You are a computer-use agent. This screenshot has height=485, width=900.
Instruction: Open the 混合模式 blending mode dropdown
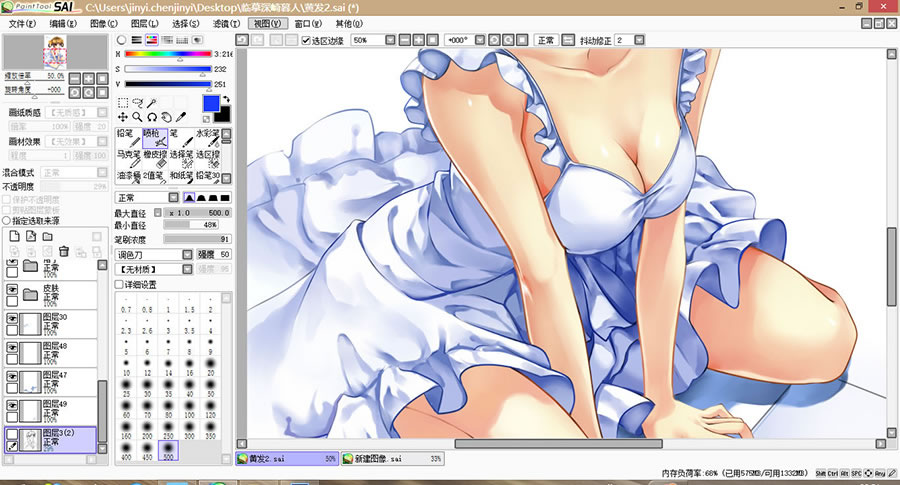click(x=102, y=172)
